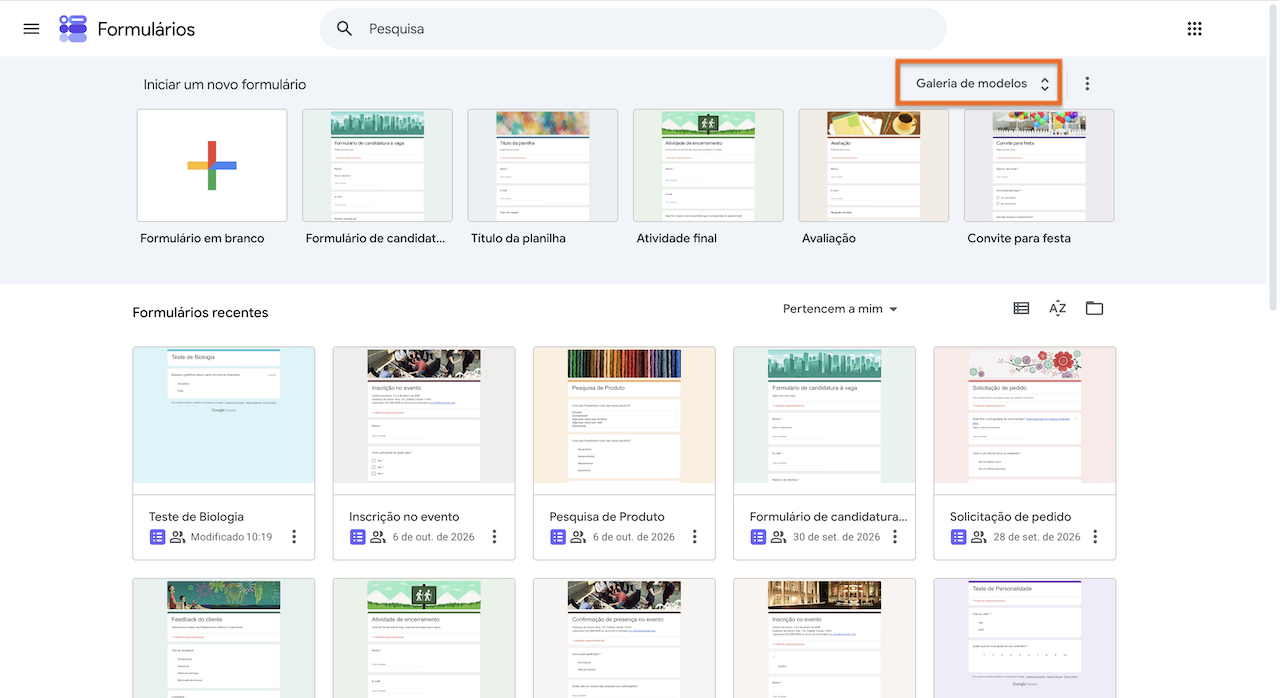
Task: Click the shared icon under Inscrição no evento
Action: coord(378,537)
